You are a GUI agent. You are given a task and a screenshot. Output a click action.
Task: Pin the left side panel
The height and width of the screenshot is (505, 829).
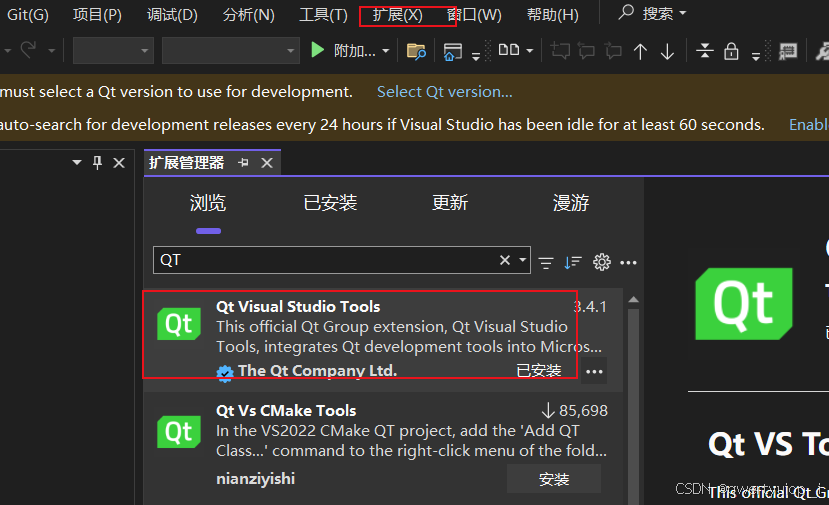click(97, 162)
